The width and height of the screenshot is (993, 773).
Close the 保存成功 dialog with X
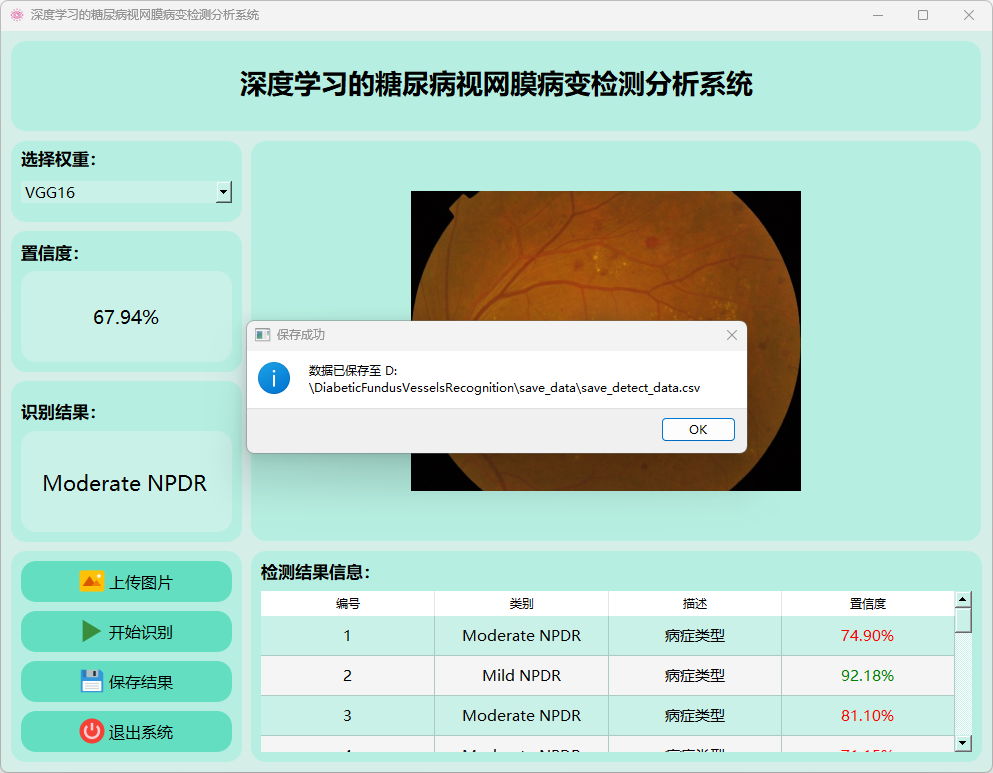coord(732,335)
